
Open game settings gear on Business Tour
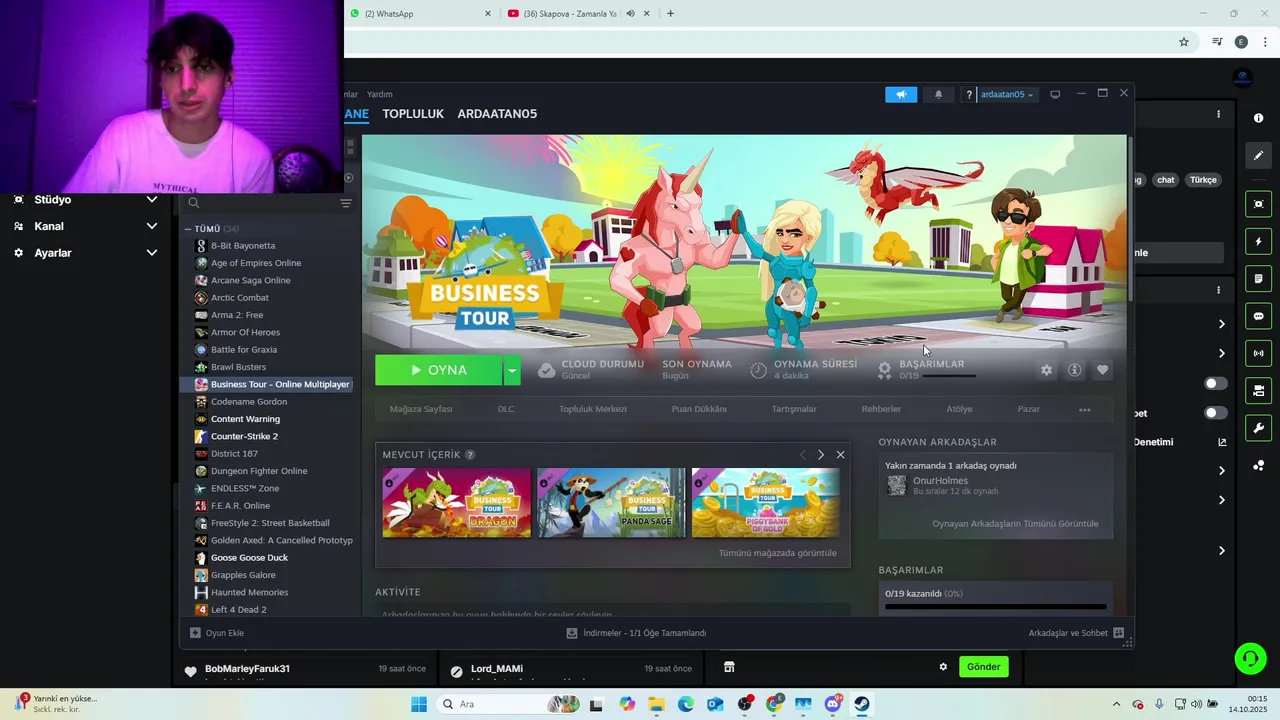[x=1046, y=370]
